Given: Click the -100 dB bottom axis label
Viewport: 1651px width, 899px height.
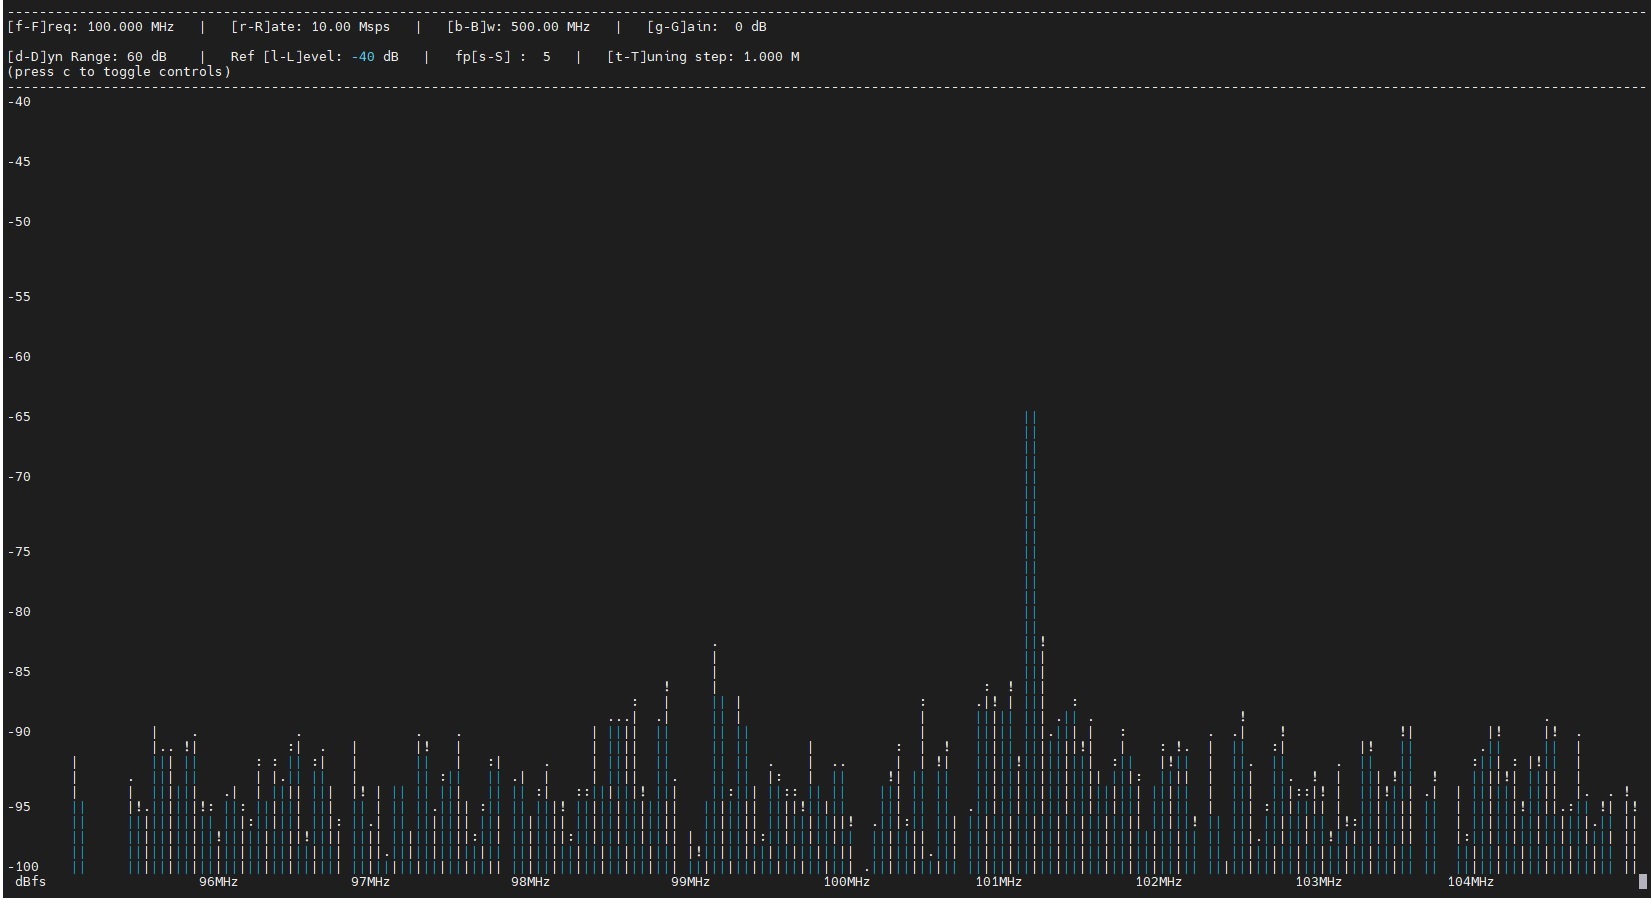Looking at the screenshot, I should pos(22,867).
